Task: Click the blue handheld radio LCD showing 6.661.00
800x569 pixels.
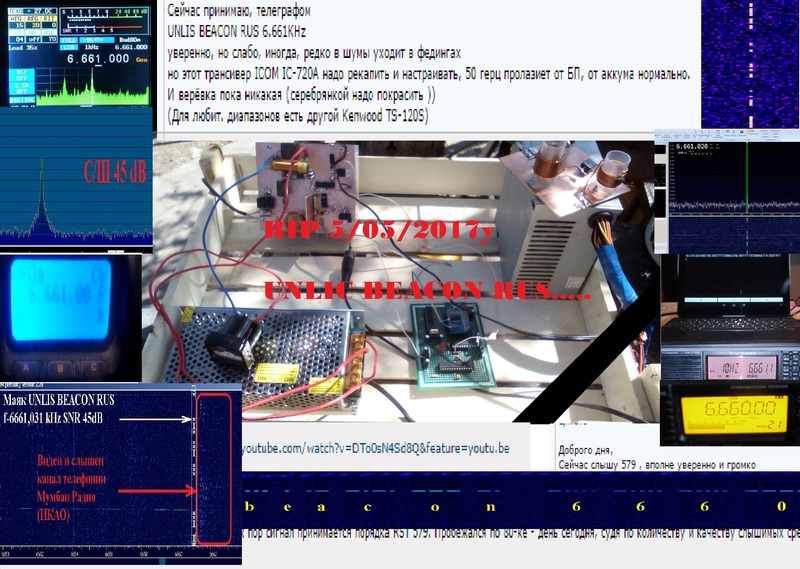Action: [60, 301]
